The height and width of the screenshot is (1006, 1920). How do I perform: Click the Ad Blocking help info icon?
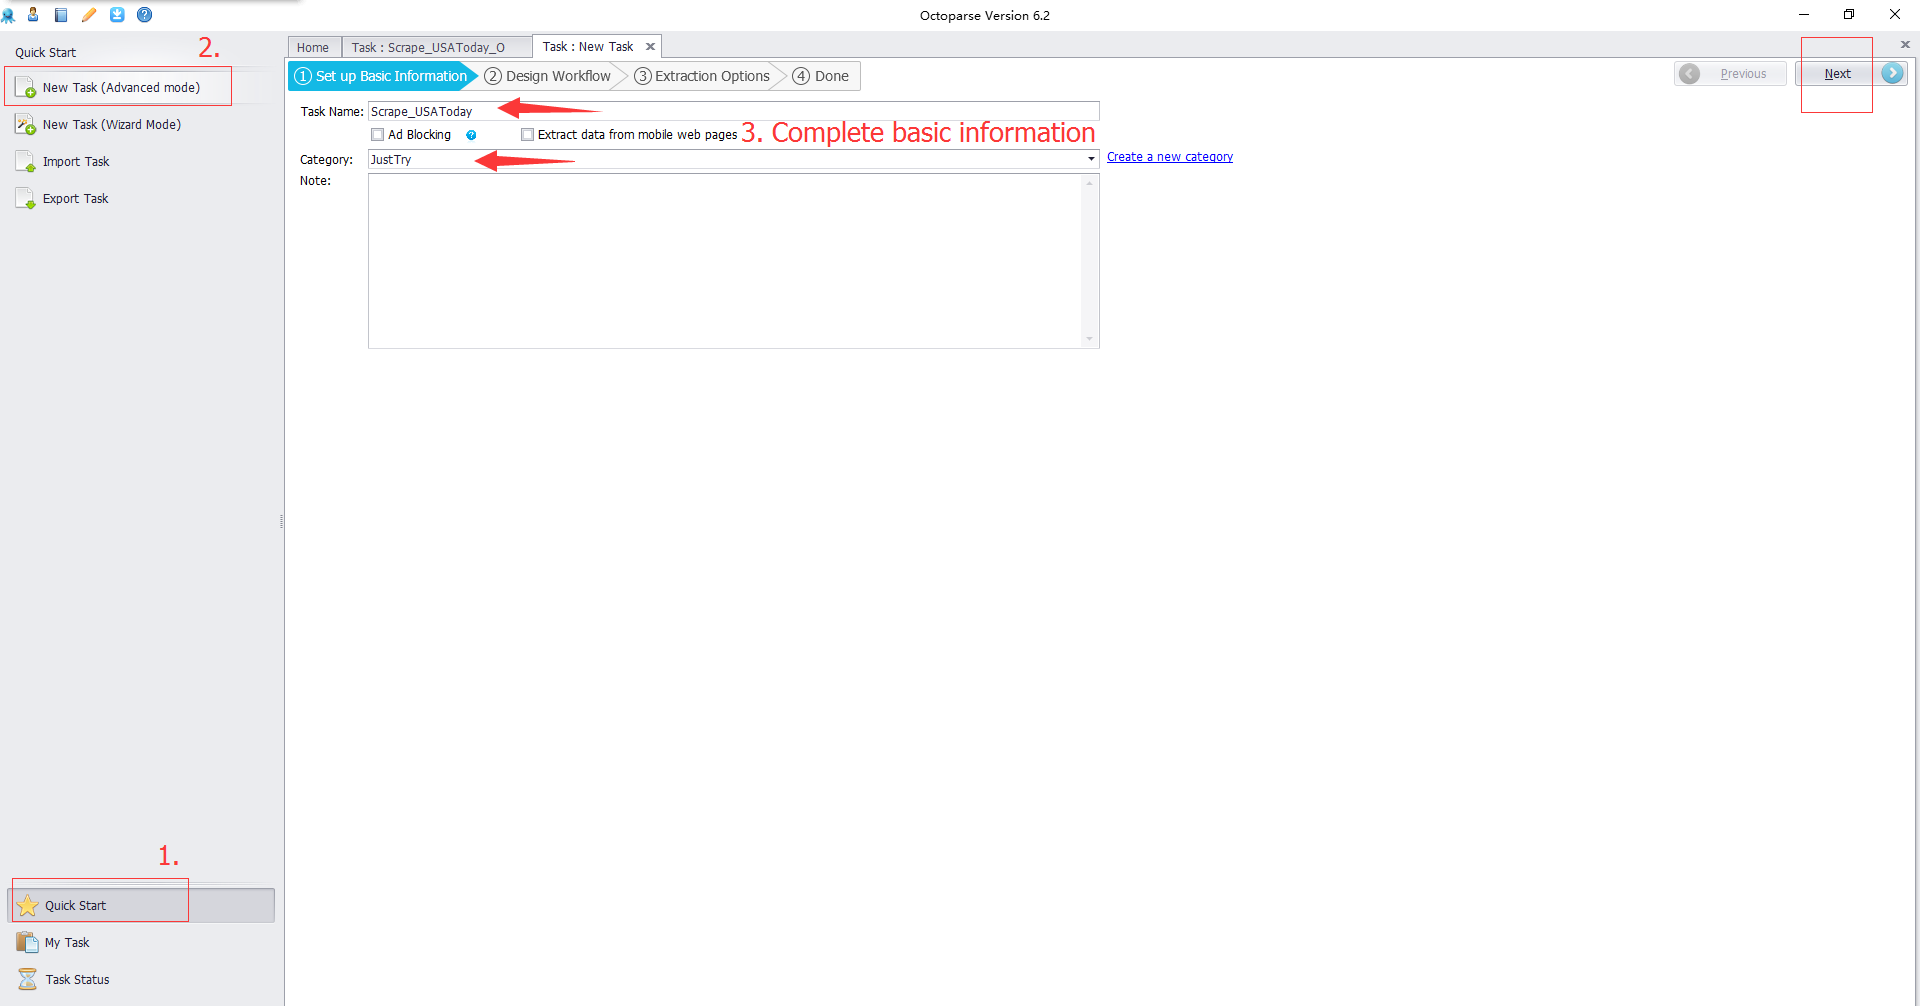(471, 135)
